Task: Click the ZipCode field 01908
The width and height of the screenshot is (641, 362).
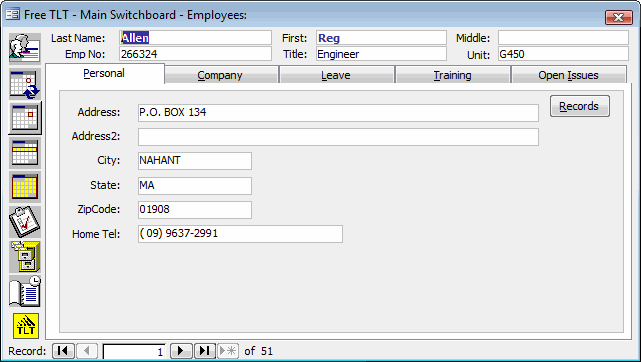Action: point(195,210)
